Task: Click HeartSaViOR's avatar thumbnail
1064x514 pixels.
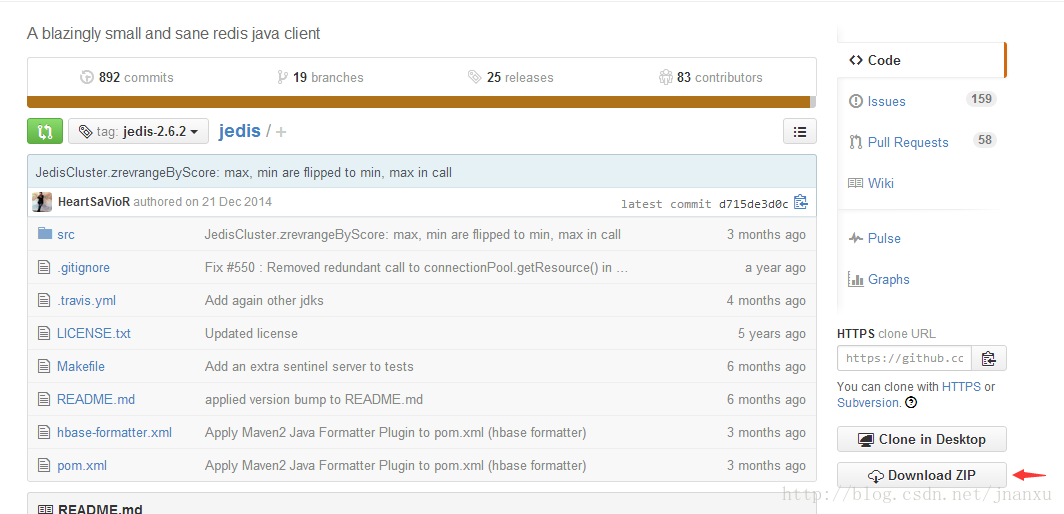Action: click(42, 202)
